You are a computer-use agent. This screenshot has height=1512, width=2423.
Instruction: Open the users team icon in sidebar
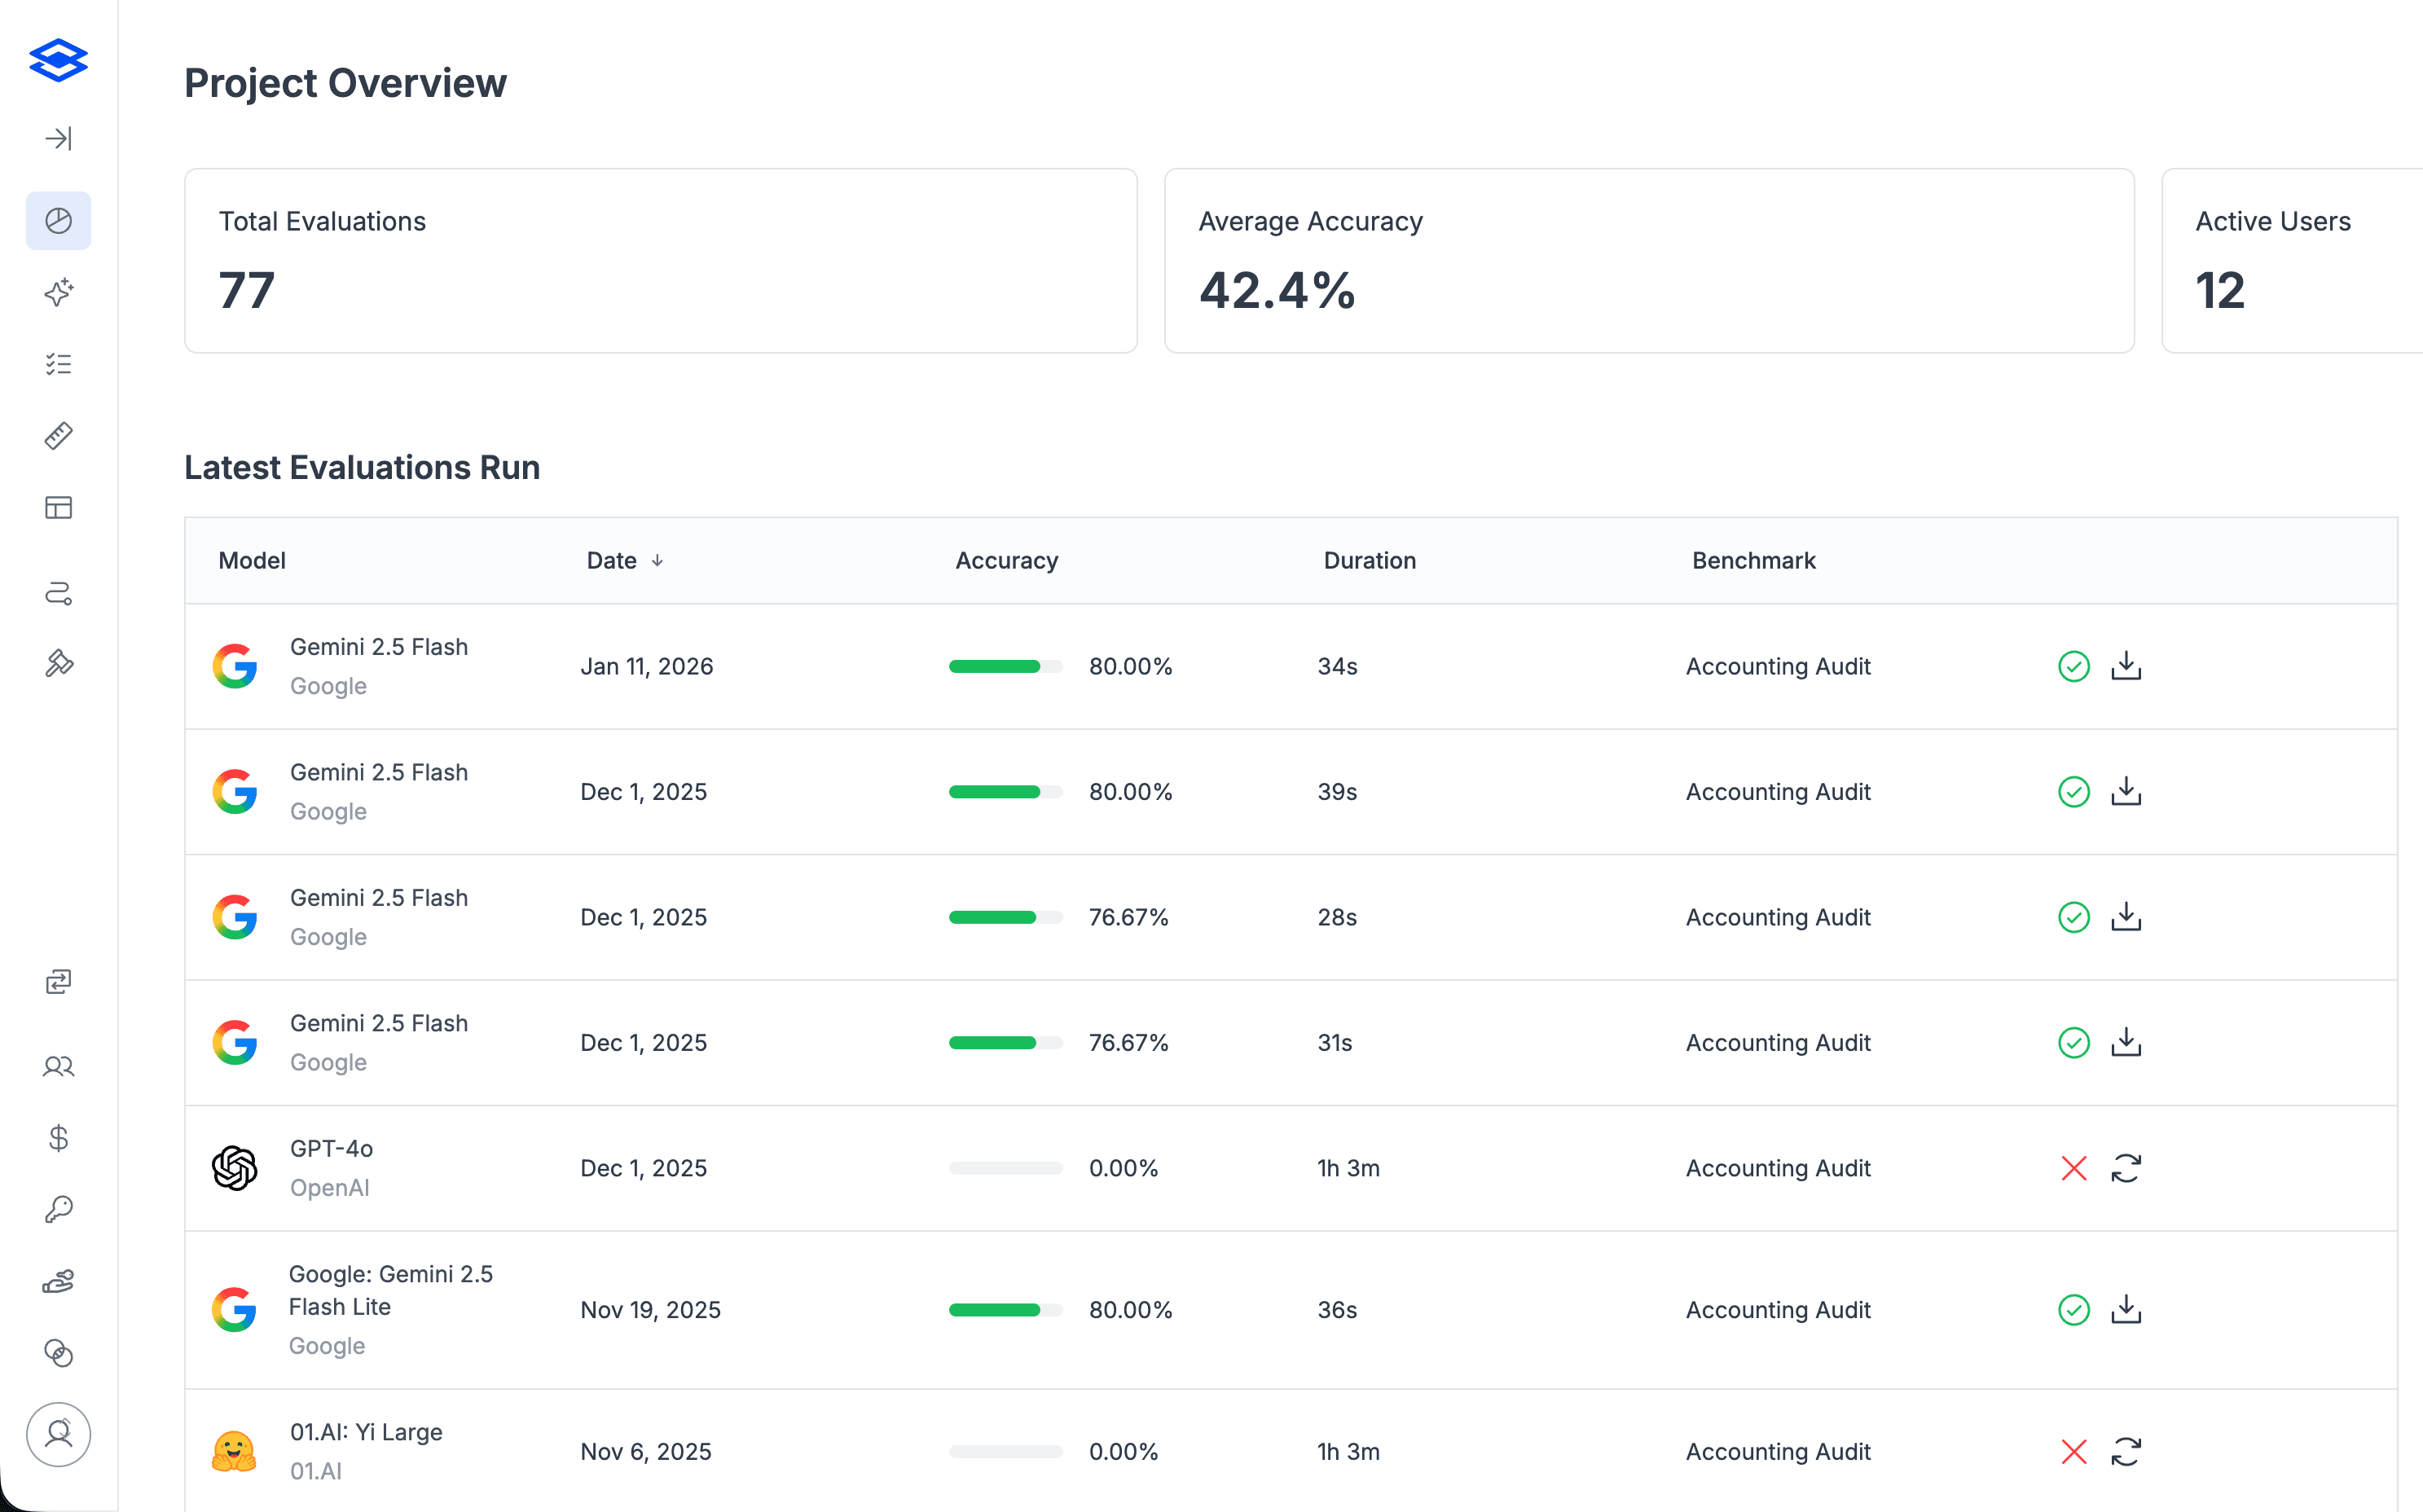point(58,1066)
